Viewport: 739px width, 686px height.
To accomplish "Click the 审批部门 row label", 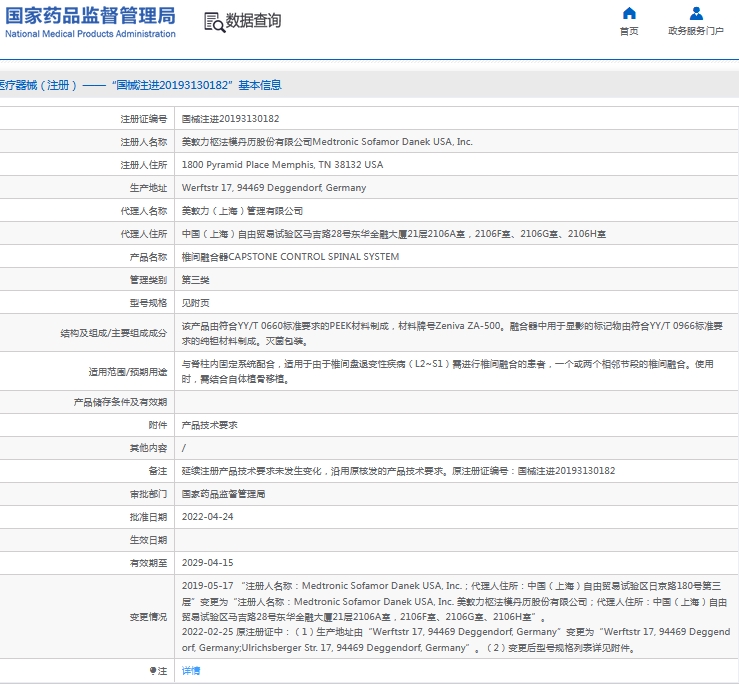I will pyautogui.click(x=148, y=494).
